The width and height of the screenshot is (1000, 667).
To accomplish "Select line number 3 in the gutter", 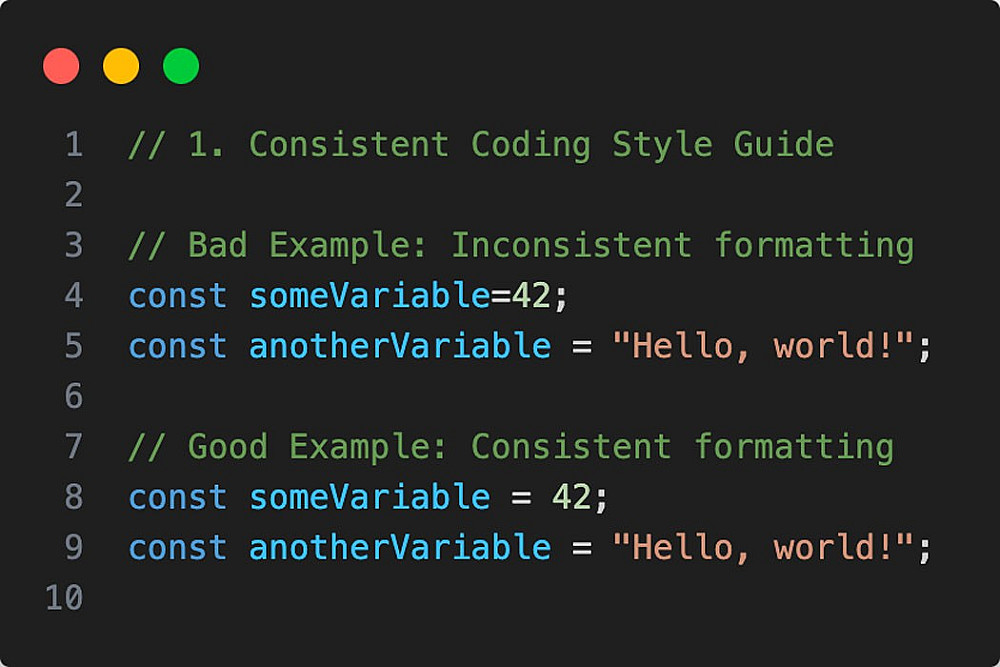I will coord(73,245).
